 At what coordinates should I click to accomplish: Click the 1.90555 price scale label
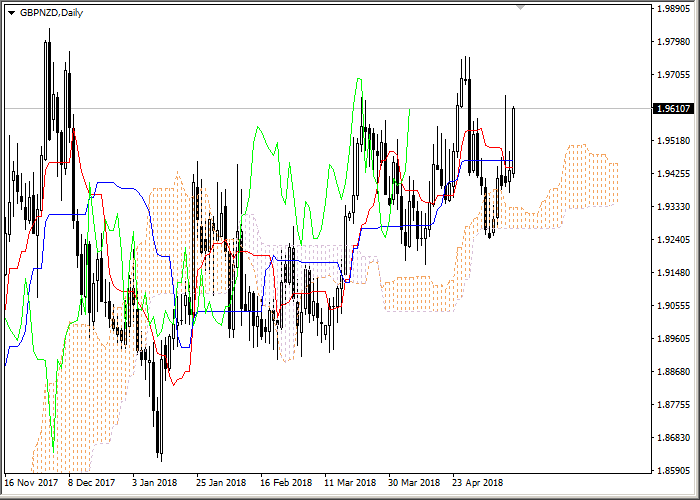[674, 306]
